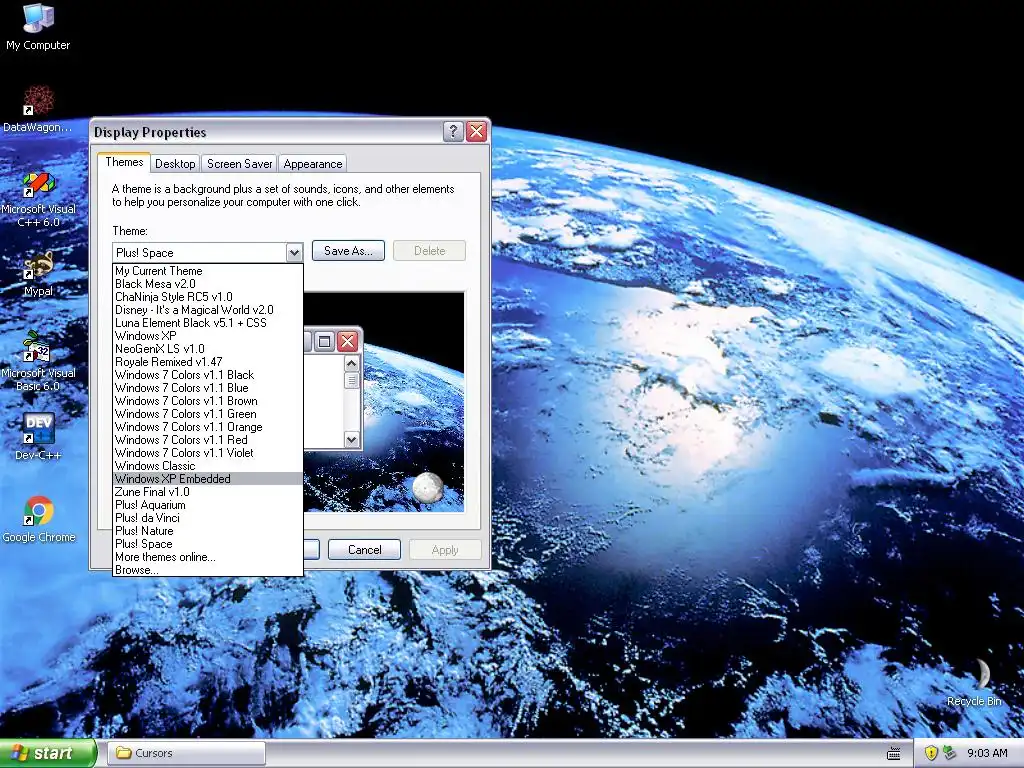Choose the Plus! da Vinci theme

click(208, 518)
